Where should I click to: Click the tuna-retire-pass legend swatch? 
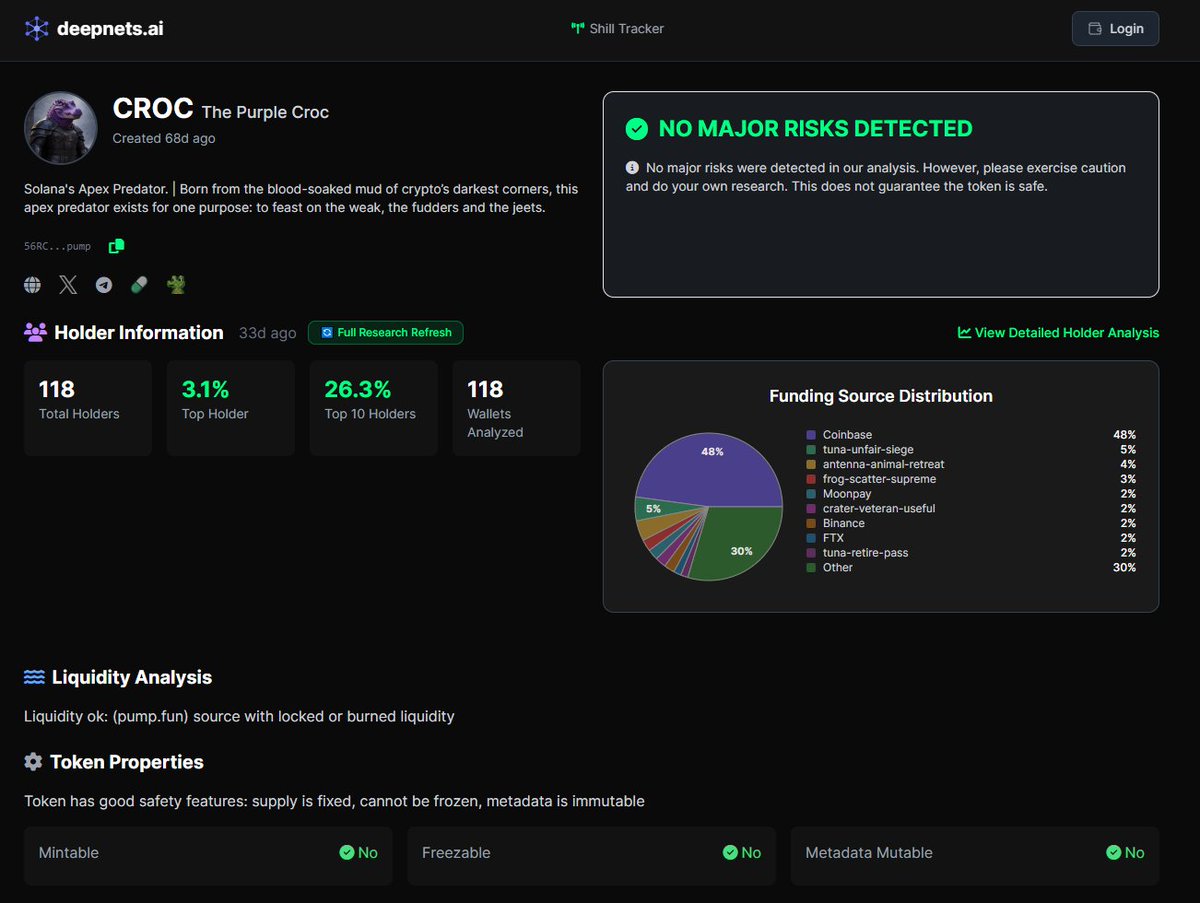tap(811, 552)
